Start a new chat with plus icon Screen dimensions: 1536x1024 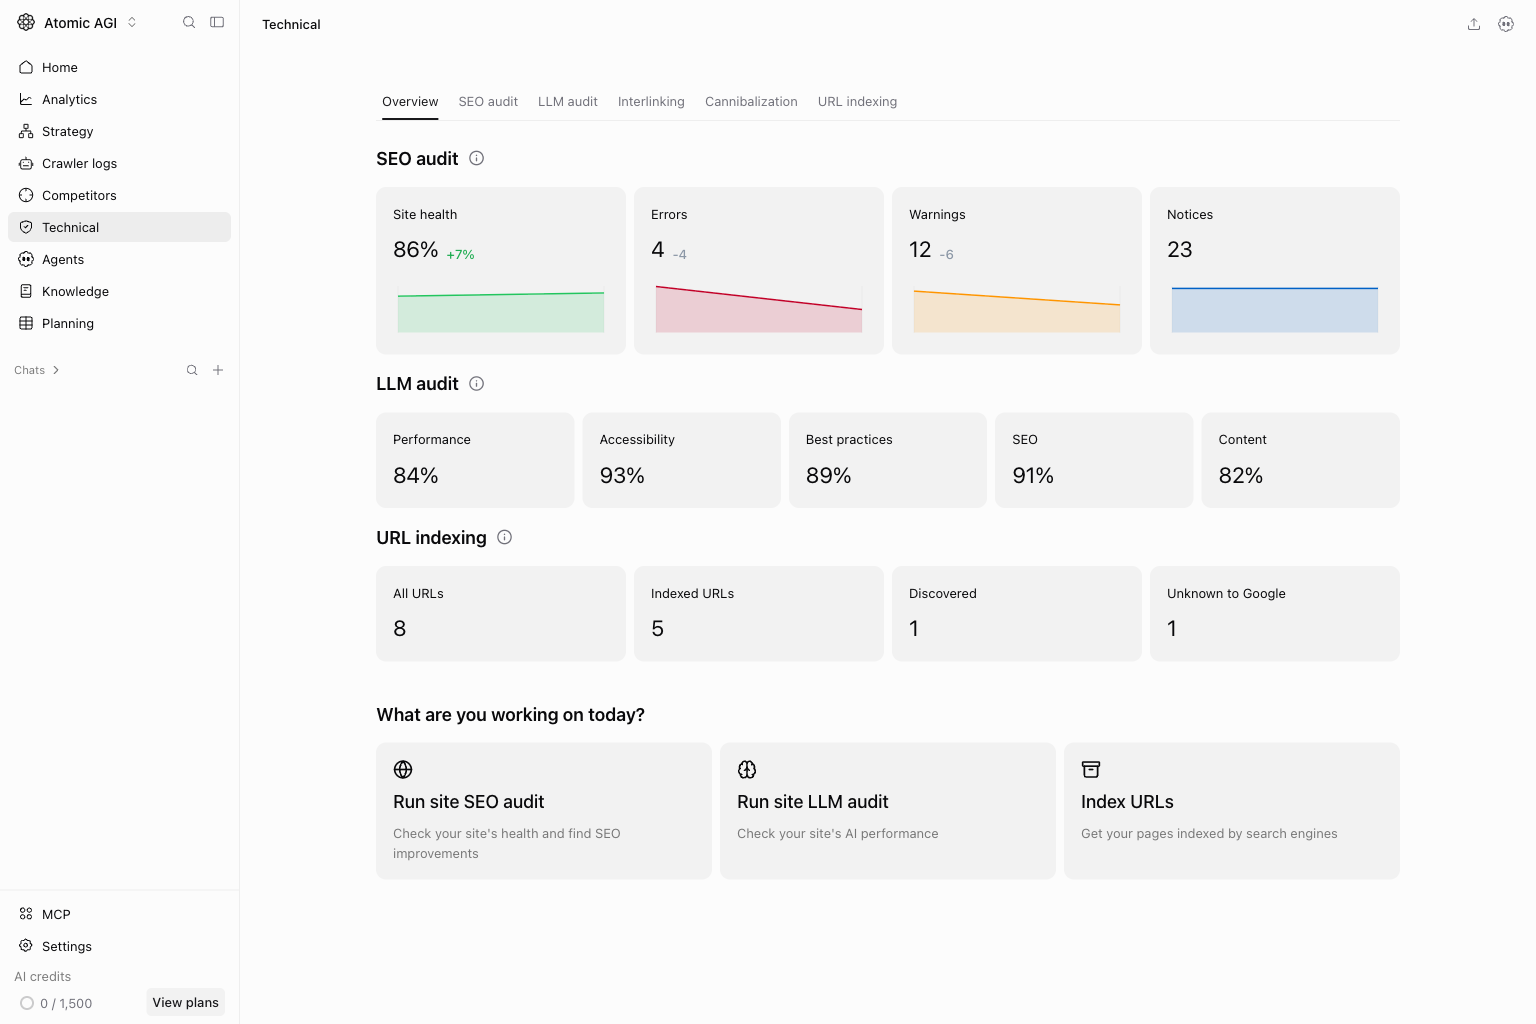218,370
